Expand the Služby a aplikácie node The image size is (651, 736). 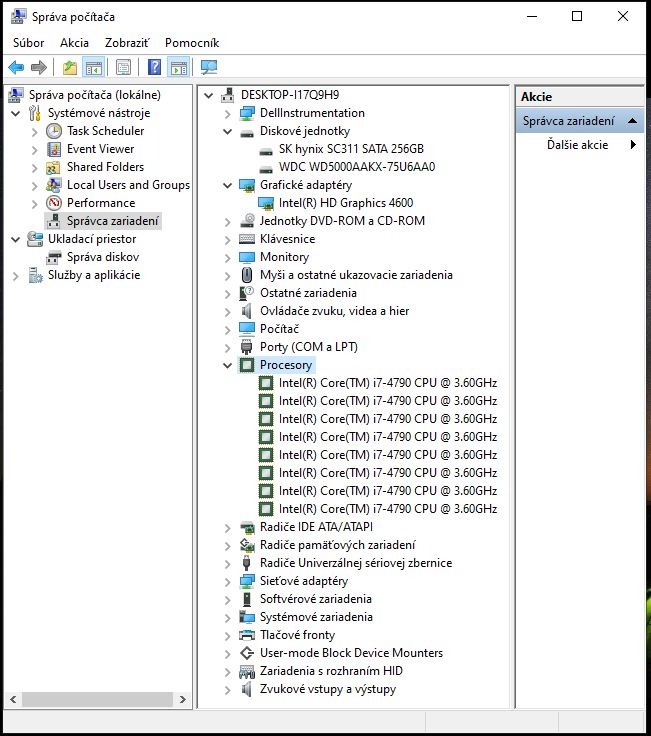(15, 276)
